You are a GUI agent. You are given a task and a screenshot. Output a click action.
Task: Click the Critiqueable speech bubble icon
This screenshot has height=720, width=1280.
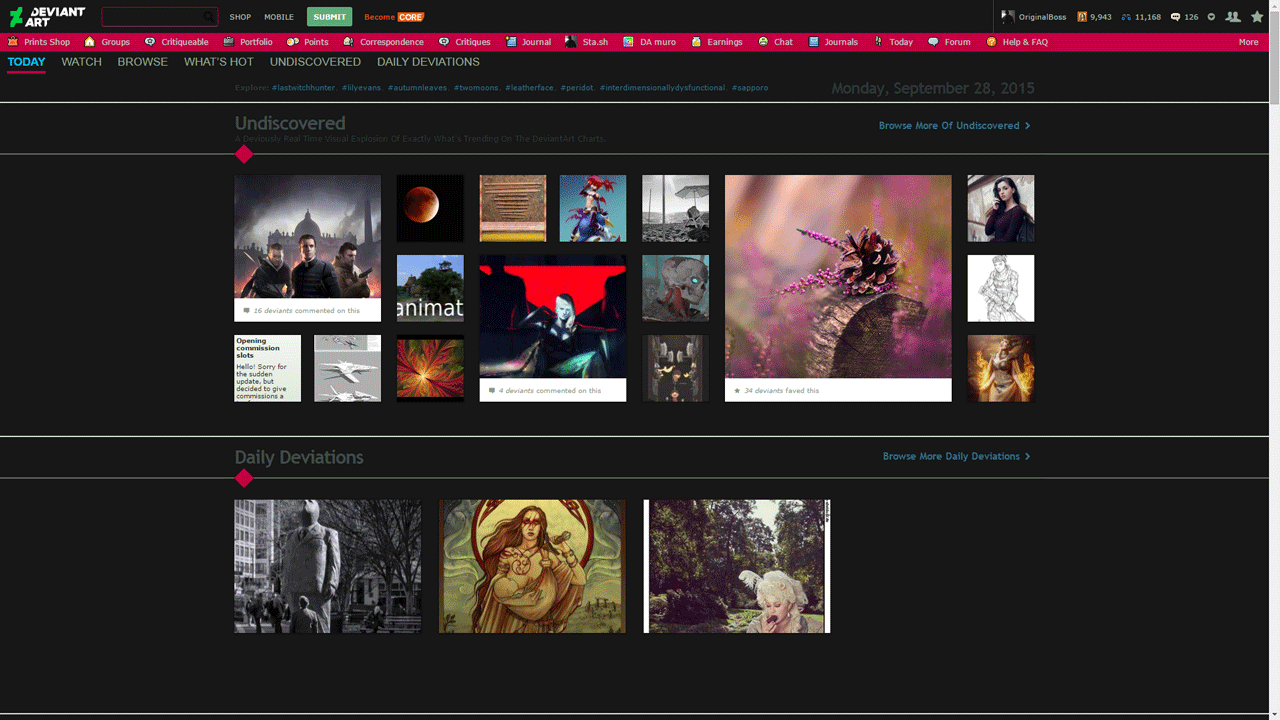[x=150, y=42]
